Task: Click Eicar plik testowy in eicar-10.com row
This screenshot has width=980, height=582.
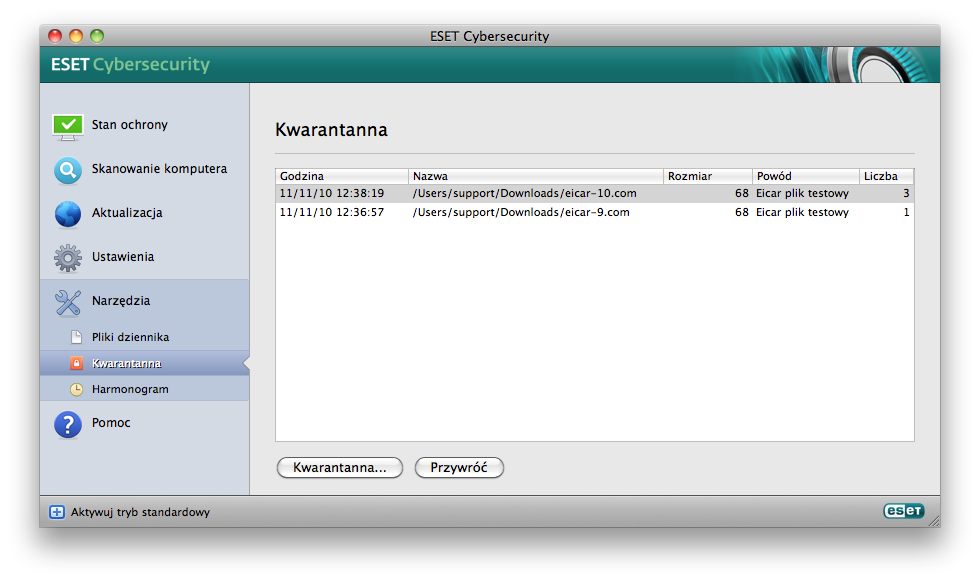Action: pyautogui.click(x=802, y=193)
